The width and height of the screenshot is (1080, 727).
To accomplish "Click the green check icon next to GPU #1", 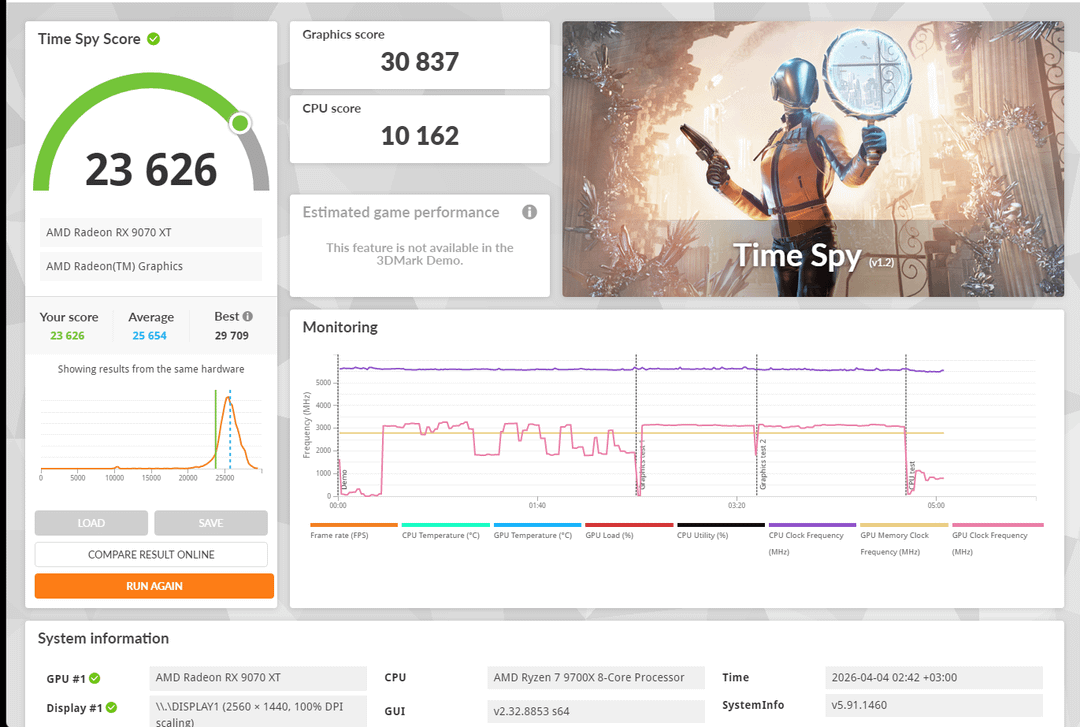I will (95, 678).
